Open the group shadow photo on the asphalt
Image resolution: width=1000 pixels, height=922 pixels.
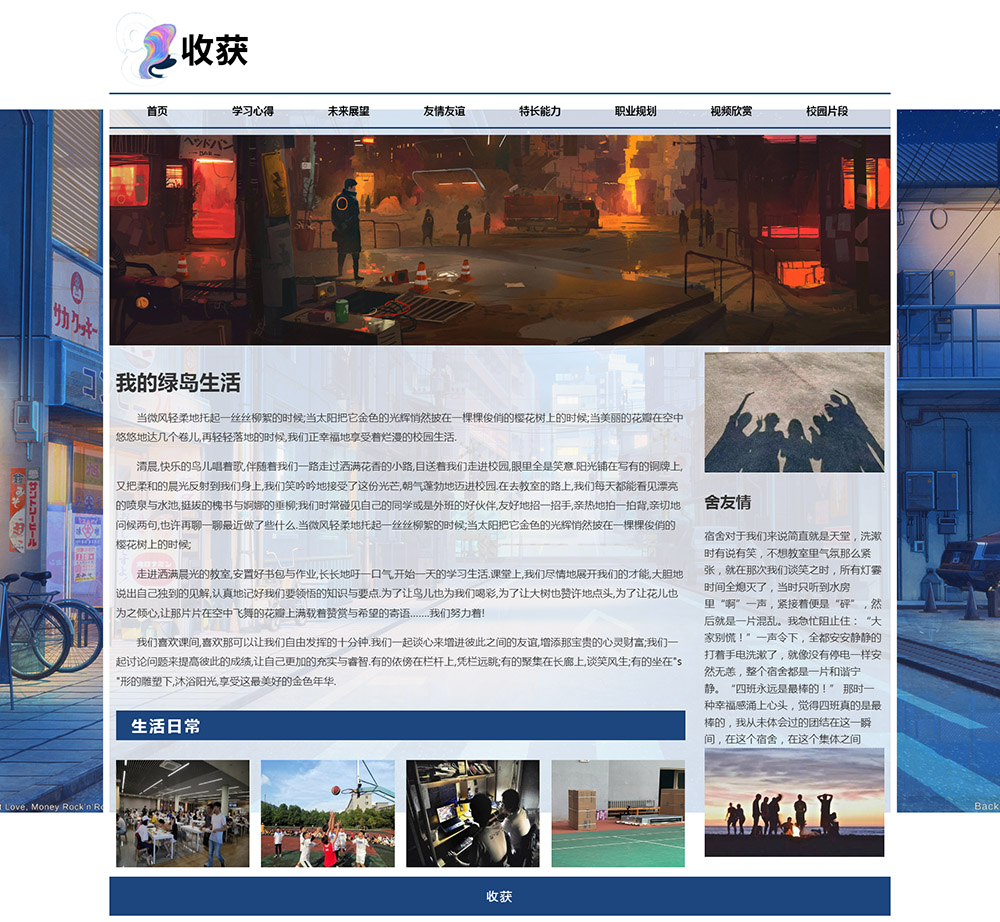[794, 412]
